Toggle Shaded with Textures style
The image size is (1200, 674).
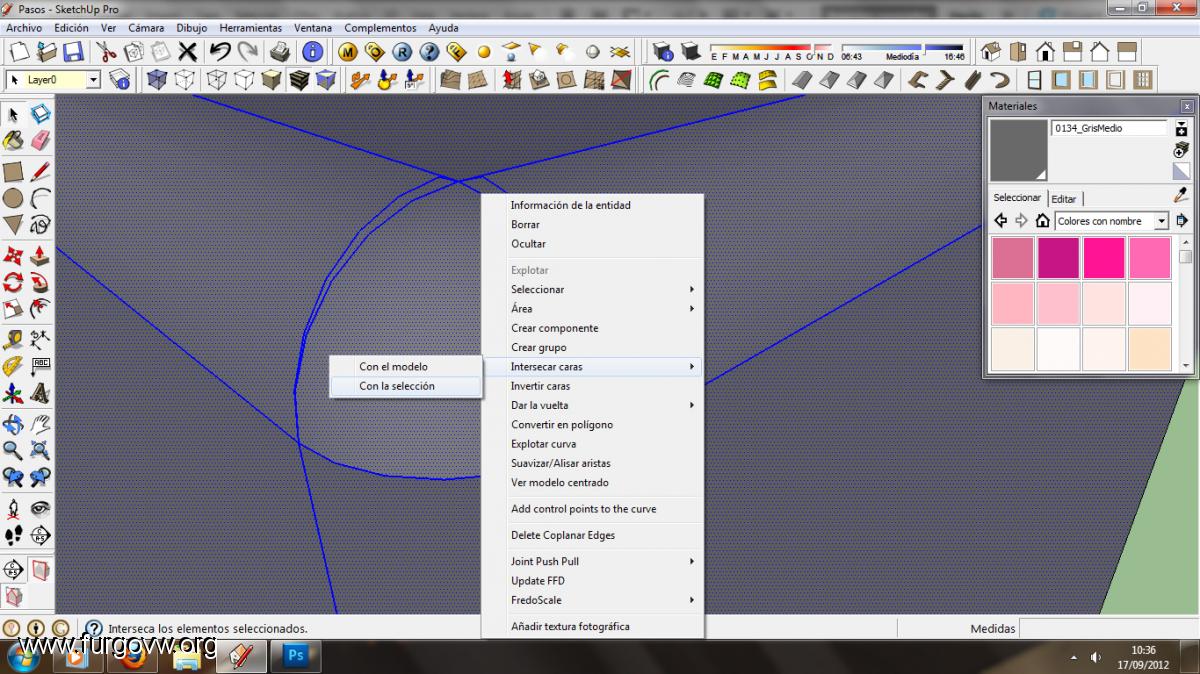tap(299, 80)
